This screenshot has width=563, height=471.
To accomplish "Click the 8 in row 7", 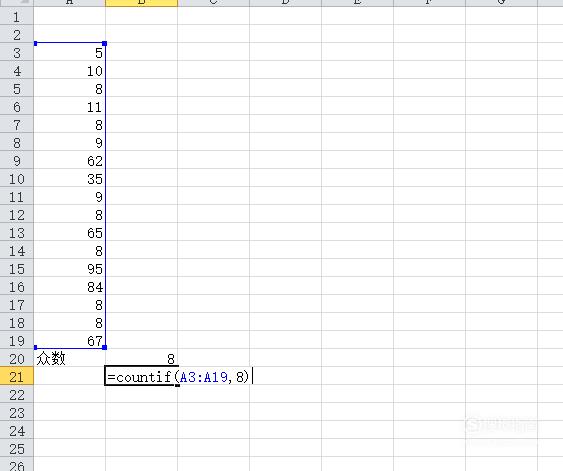I will click(70, 124).
